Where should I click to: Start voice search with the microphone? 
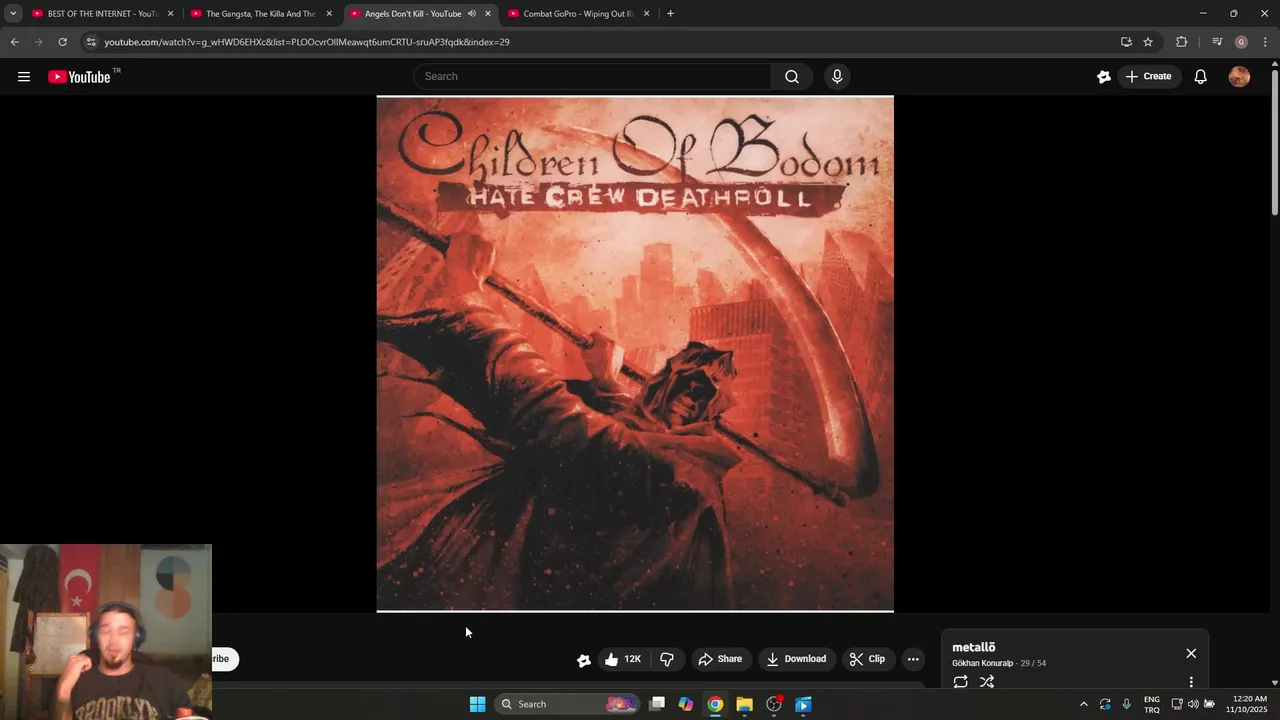[x=837, y=76]
